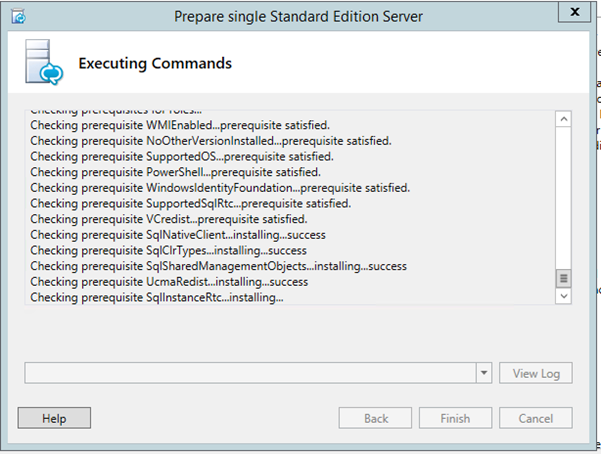Click the scroll down arrow in the log

click(563, 296)
